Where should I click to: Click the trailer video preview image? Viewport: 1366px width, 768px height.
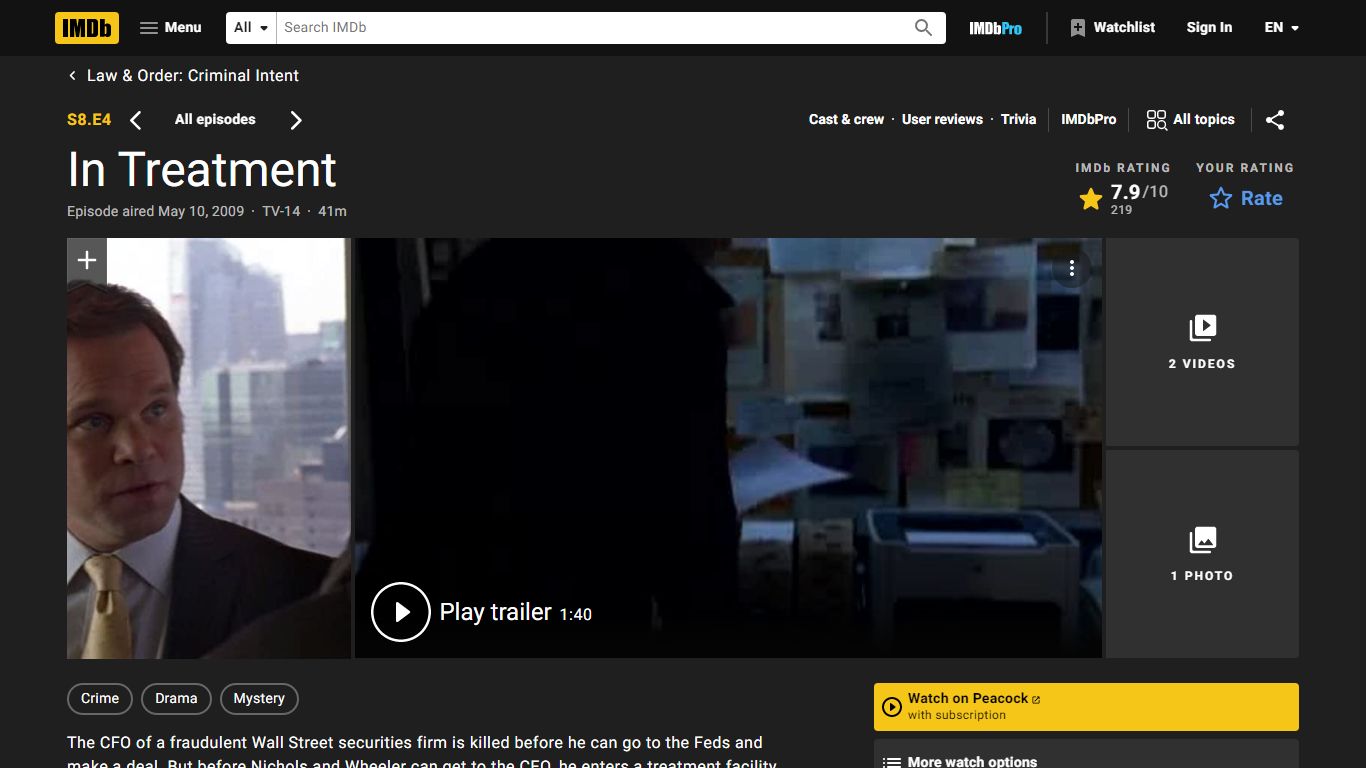click(728, 448)
